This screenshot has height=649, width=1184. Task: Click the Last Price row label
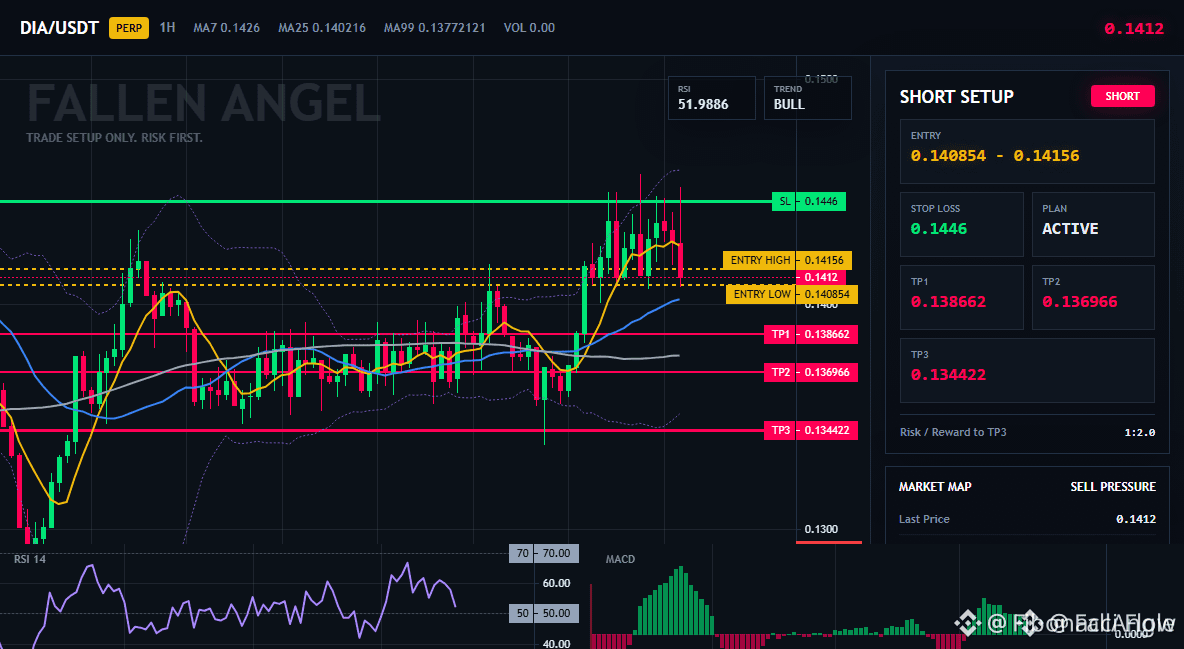(x=924, y=519)
